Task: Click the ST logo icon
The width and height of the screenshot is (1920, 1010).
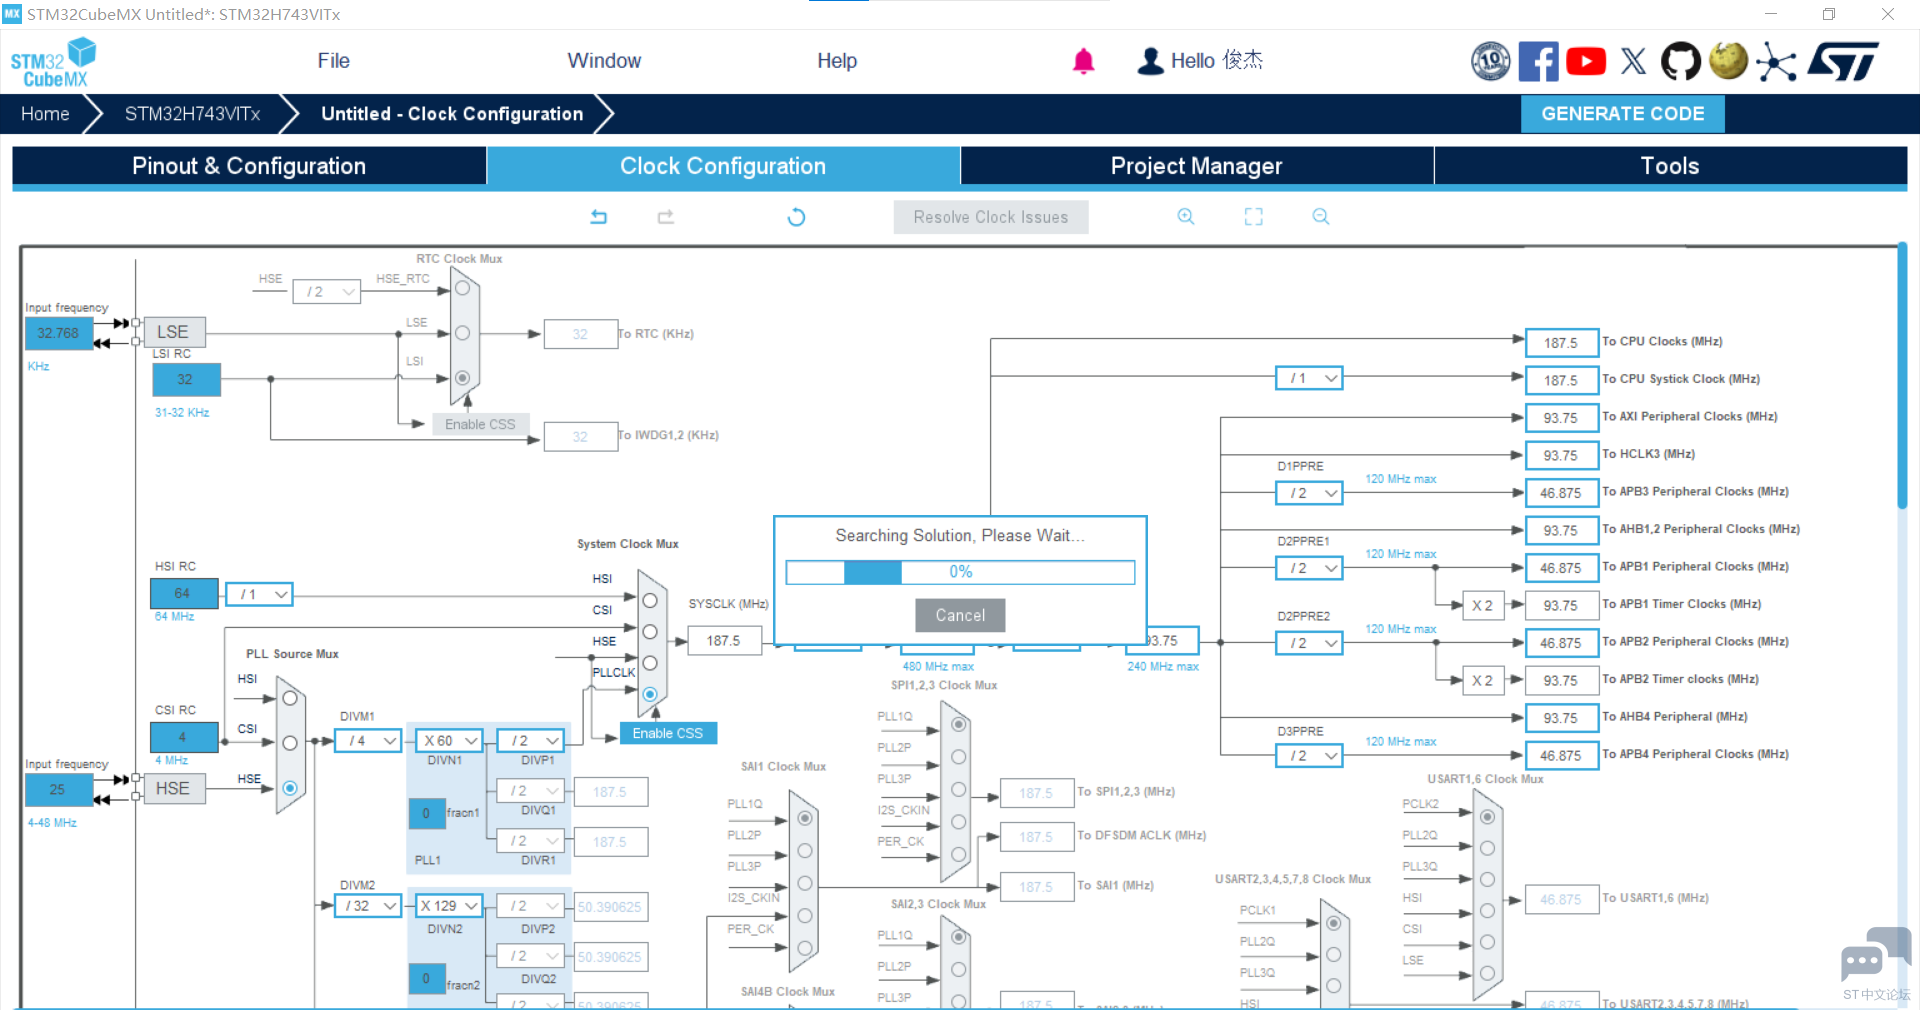Action: 1843,61
